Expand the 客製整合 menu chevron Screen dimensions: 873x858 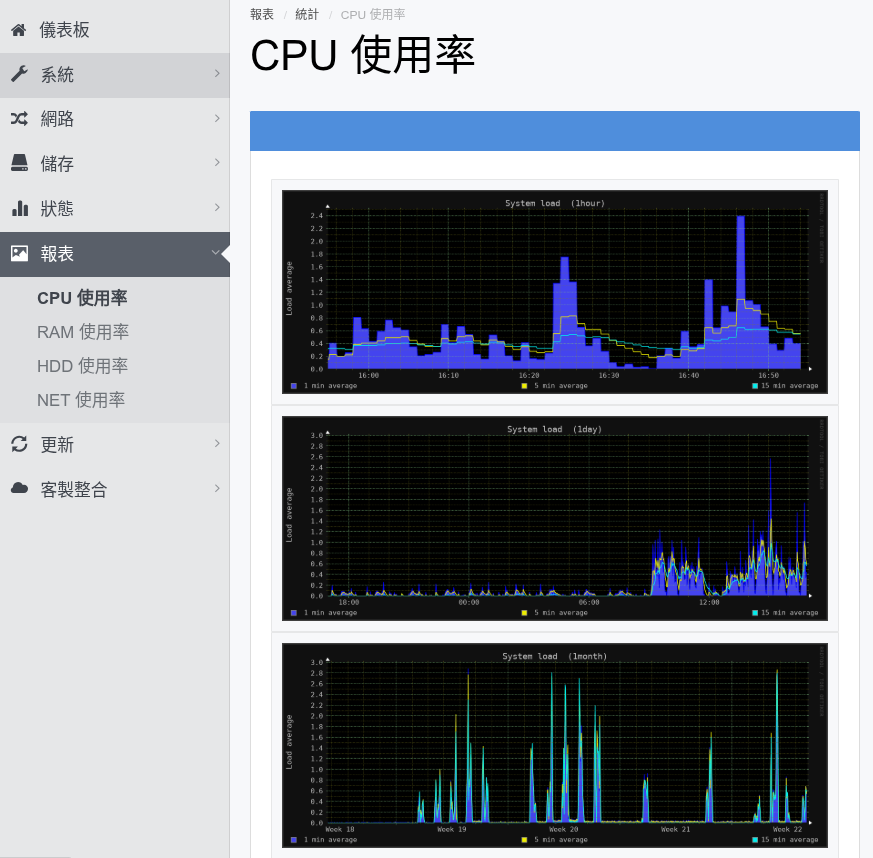coord(217,488)
